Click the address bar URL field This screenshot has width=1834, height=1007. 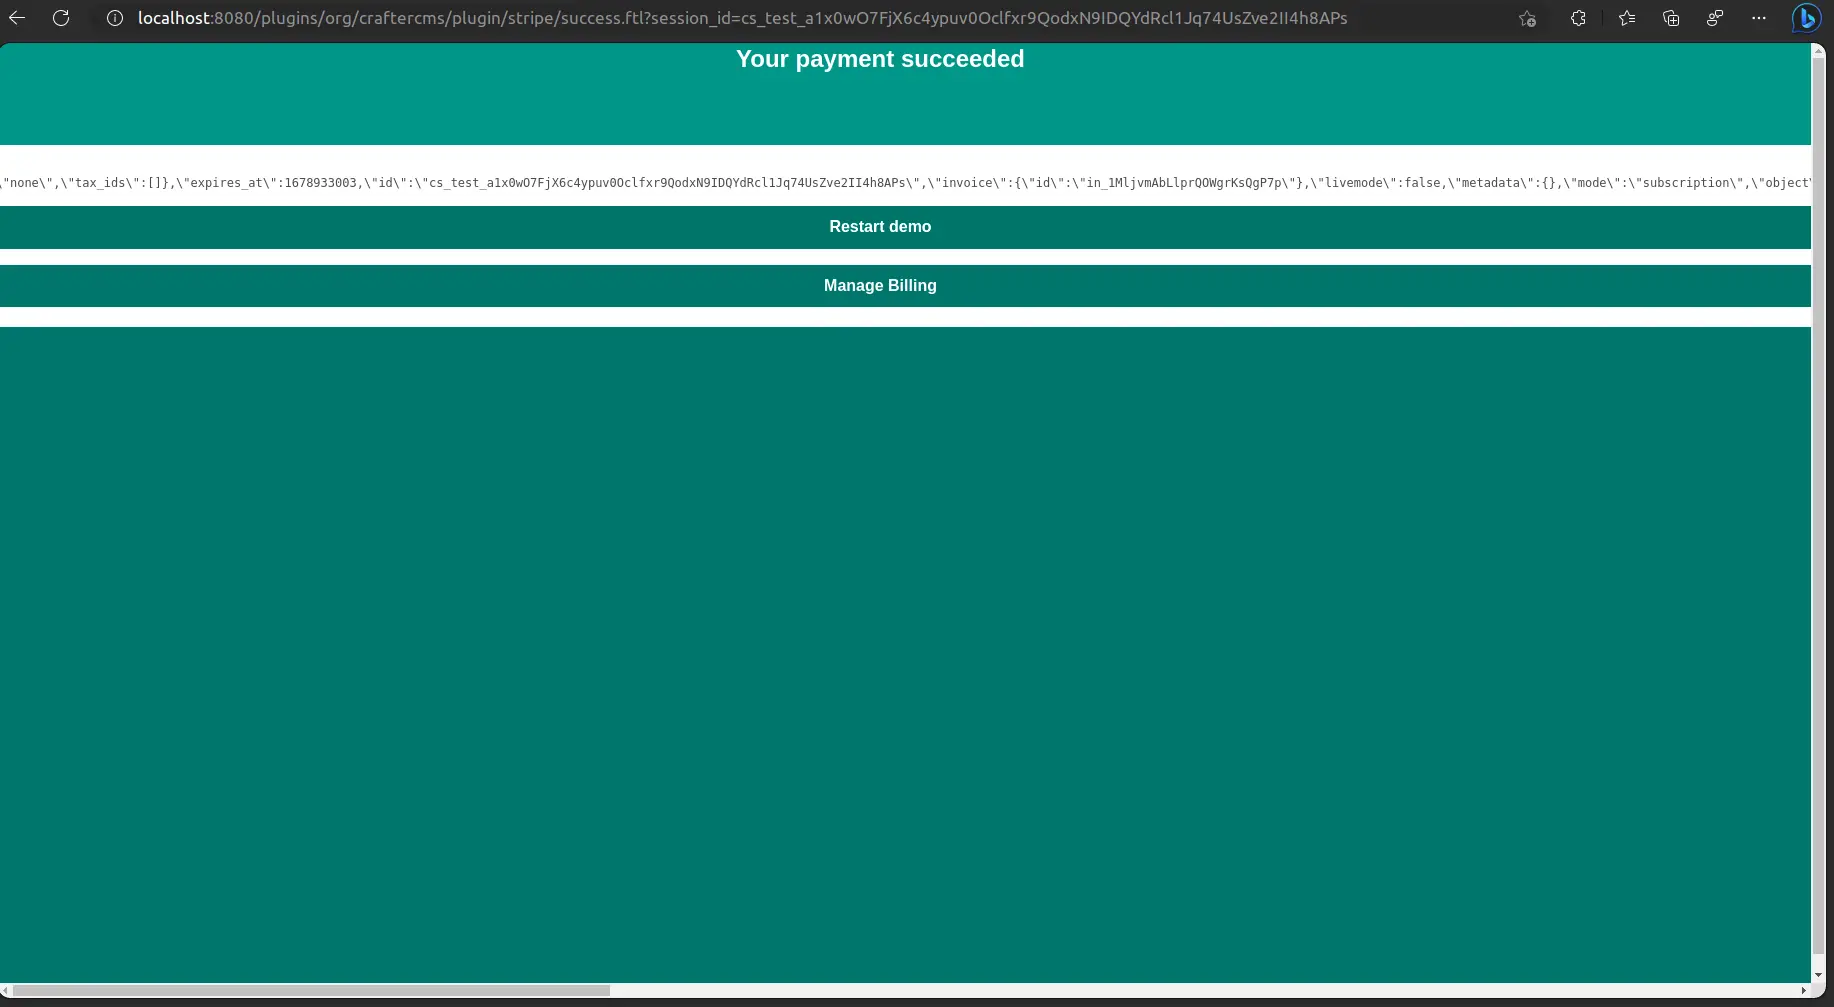(x=742, y=18)
